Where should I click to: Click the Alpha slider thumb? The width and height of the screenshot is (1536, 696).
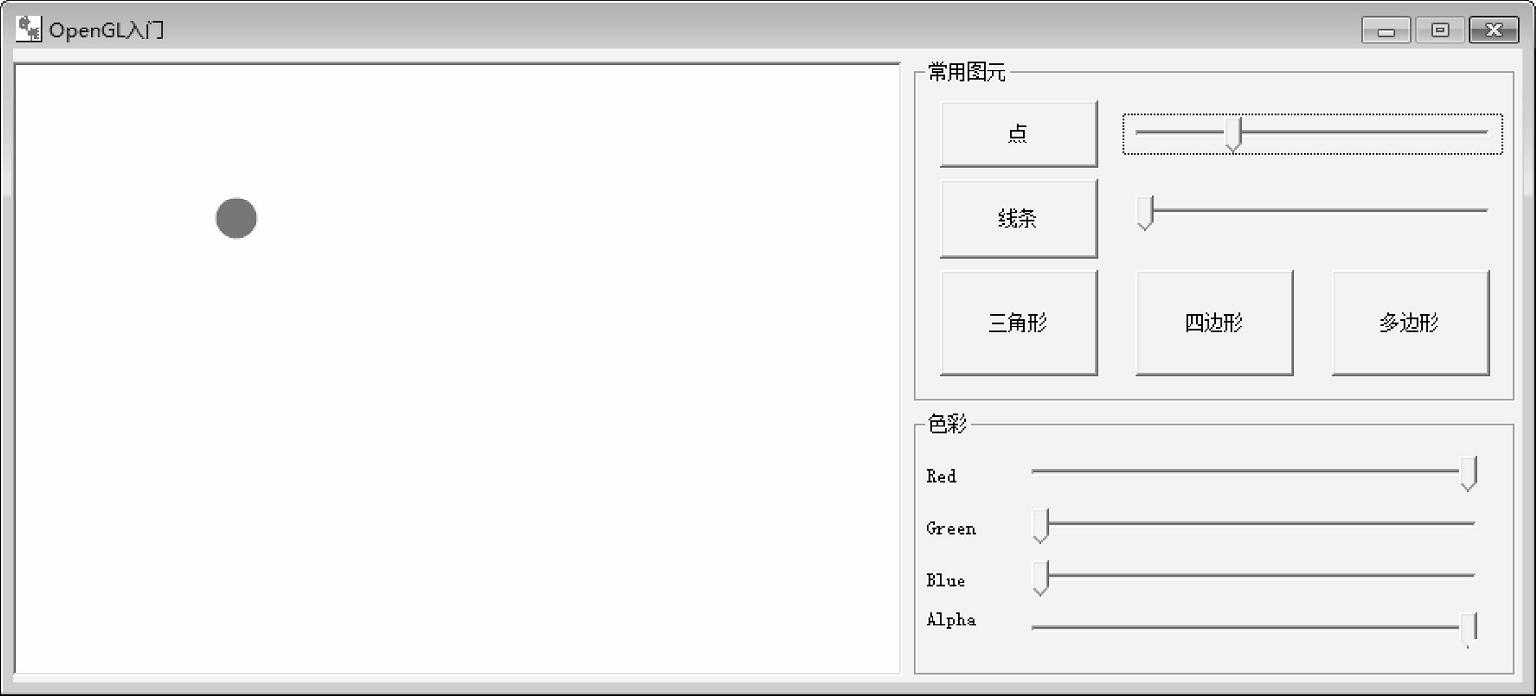pos(1468,630)
